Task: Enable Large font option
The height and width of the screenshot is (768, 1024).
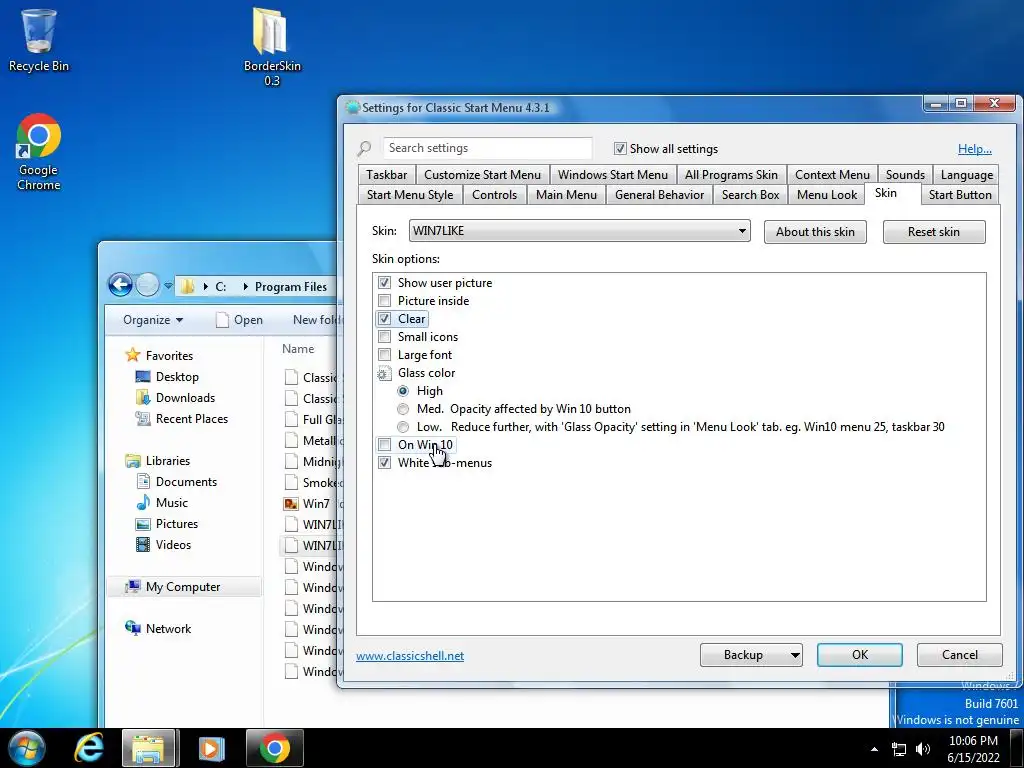Action: click(x=385, y=355)
